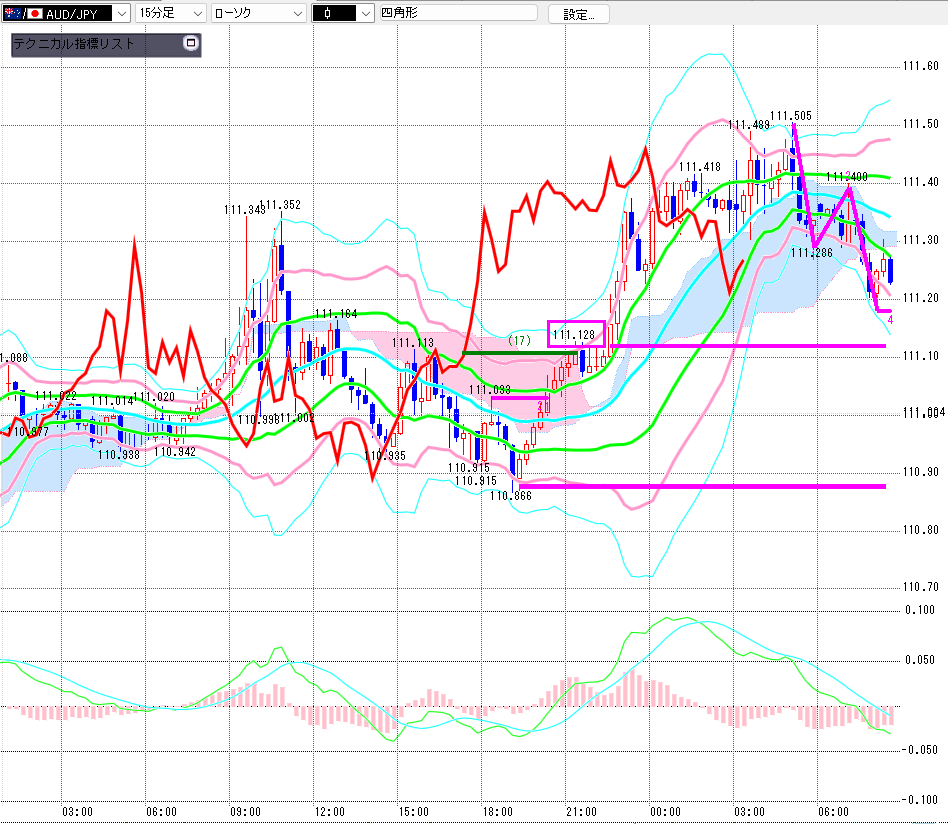Screen dimensions: 948x824
Task: Click the 00:00 time axis label
Action: point(666,812)
